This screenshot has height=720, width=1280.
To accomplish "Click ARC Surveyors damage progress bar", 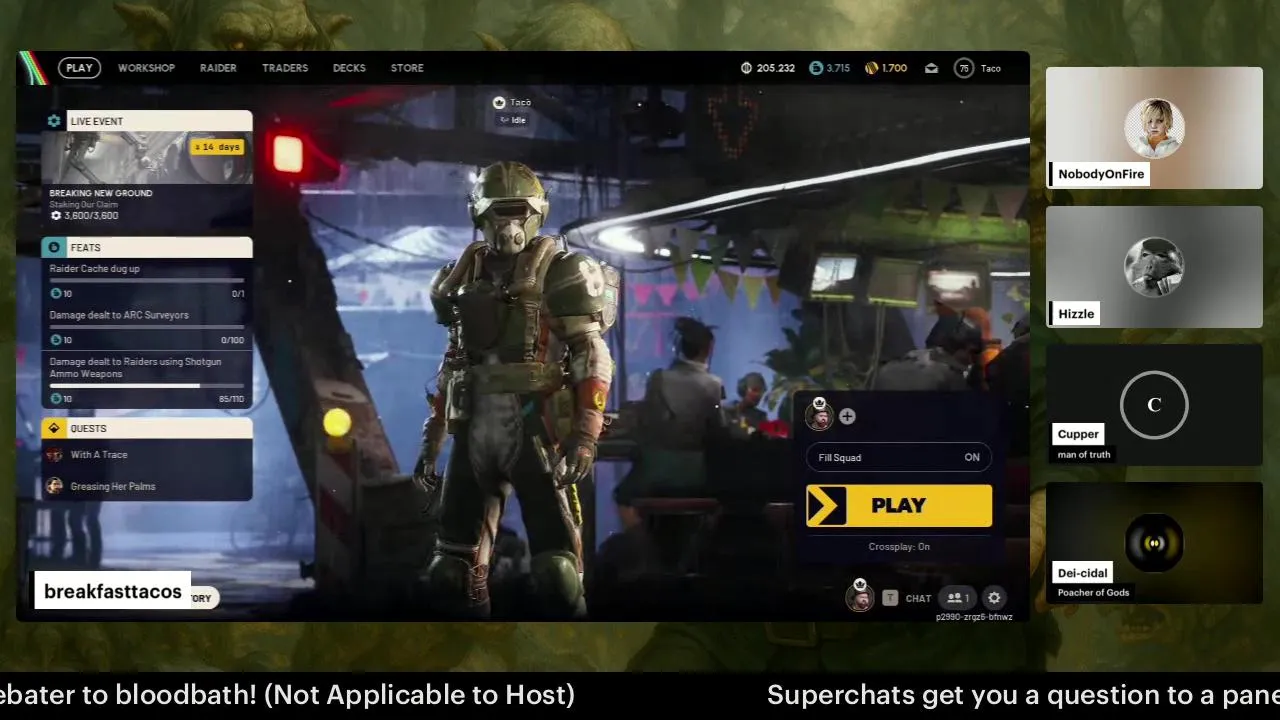I will click(x=147, y=327).
